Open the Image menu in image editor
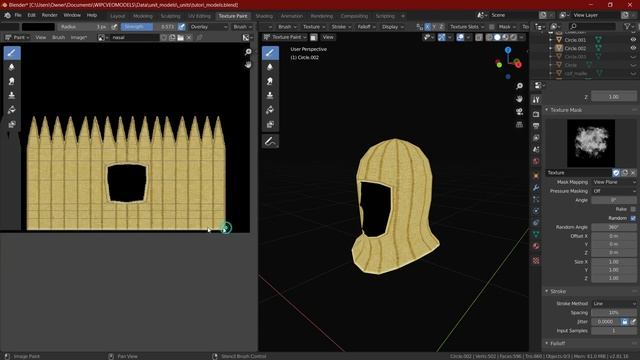Viewport: 640px width, 360px height. pyautogui.click(x=78, y=38)
